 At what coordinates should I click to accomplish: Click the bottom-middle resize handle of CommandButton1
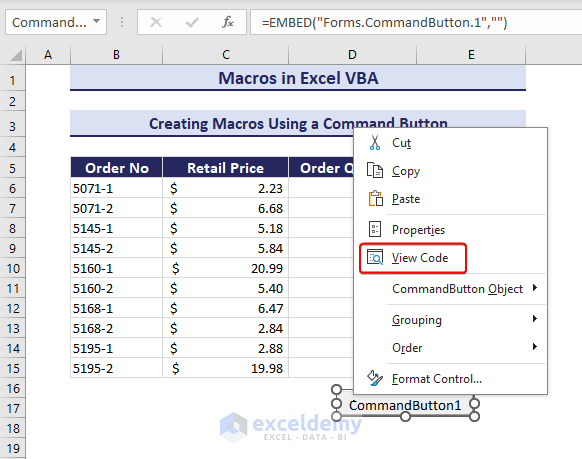pyautogui.click(x=405, y=417)
